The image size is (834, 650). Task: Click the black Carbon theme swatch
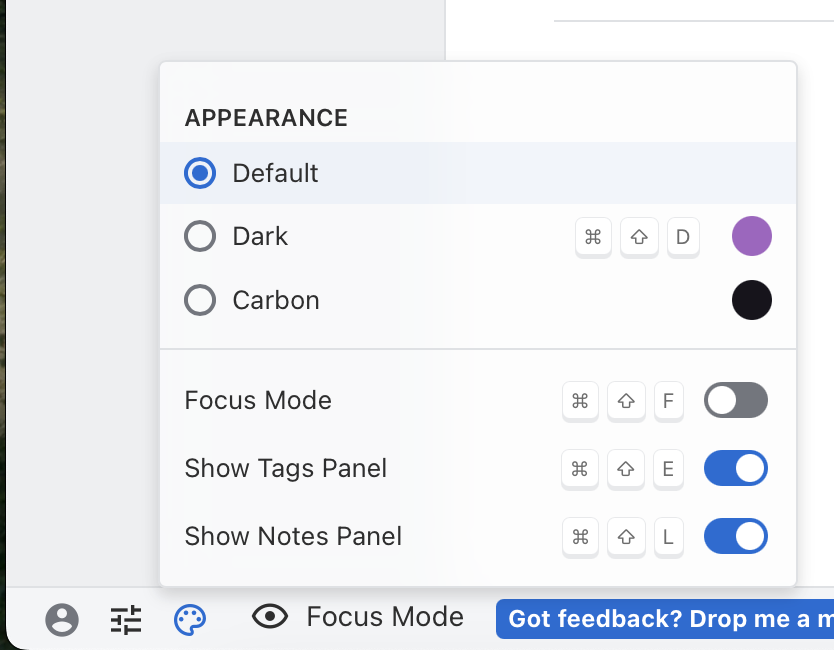pyautogui.click(x=752, y=300)
